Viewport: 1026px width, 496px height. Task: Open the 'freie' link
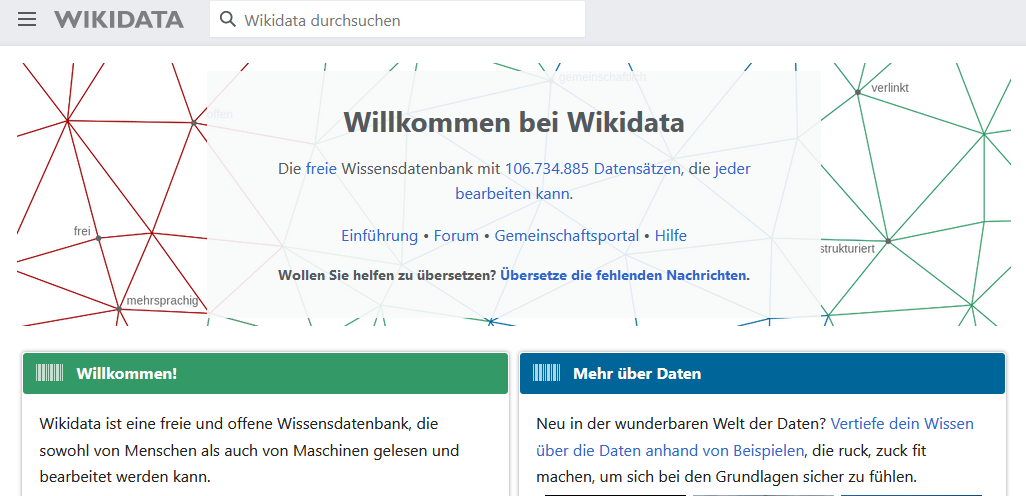321,169
